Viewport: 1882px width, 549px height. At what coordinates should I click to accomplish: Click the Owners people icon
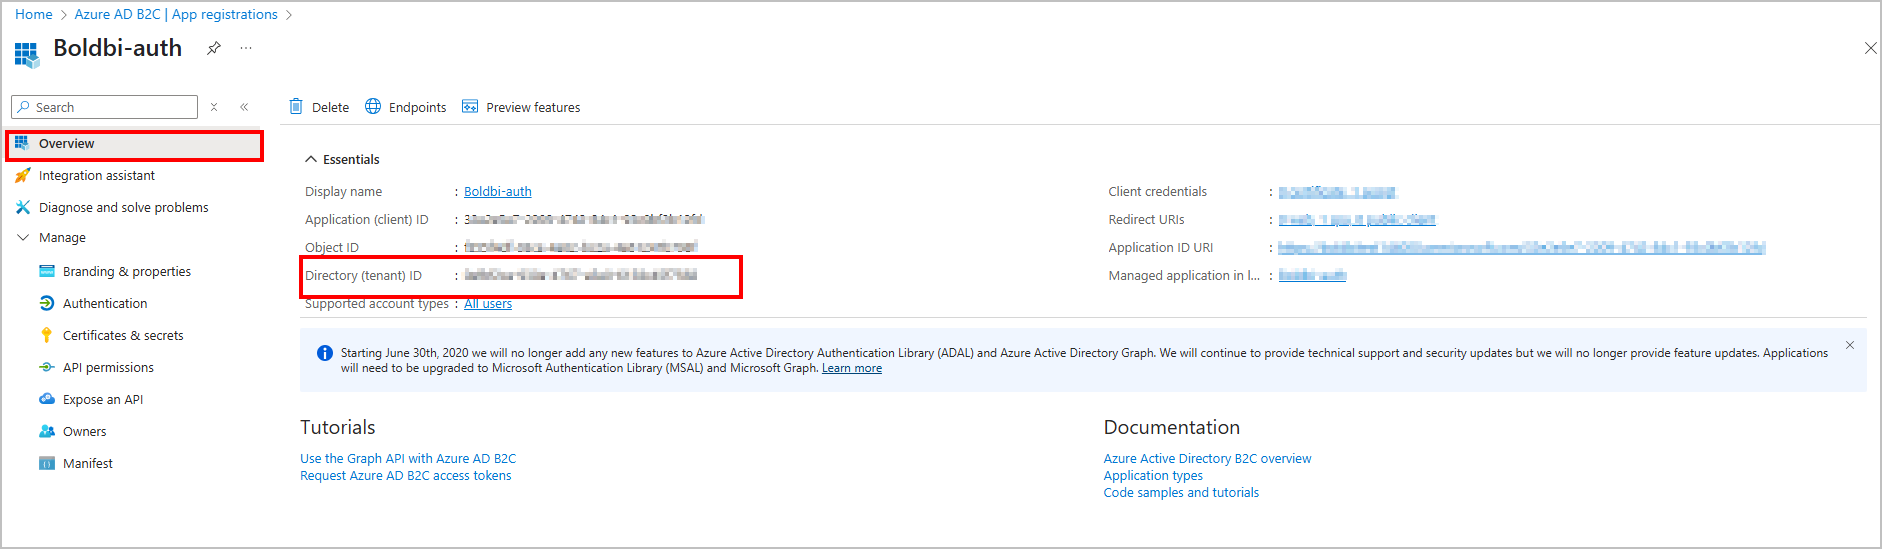point(46,431)
